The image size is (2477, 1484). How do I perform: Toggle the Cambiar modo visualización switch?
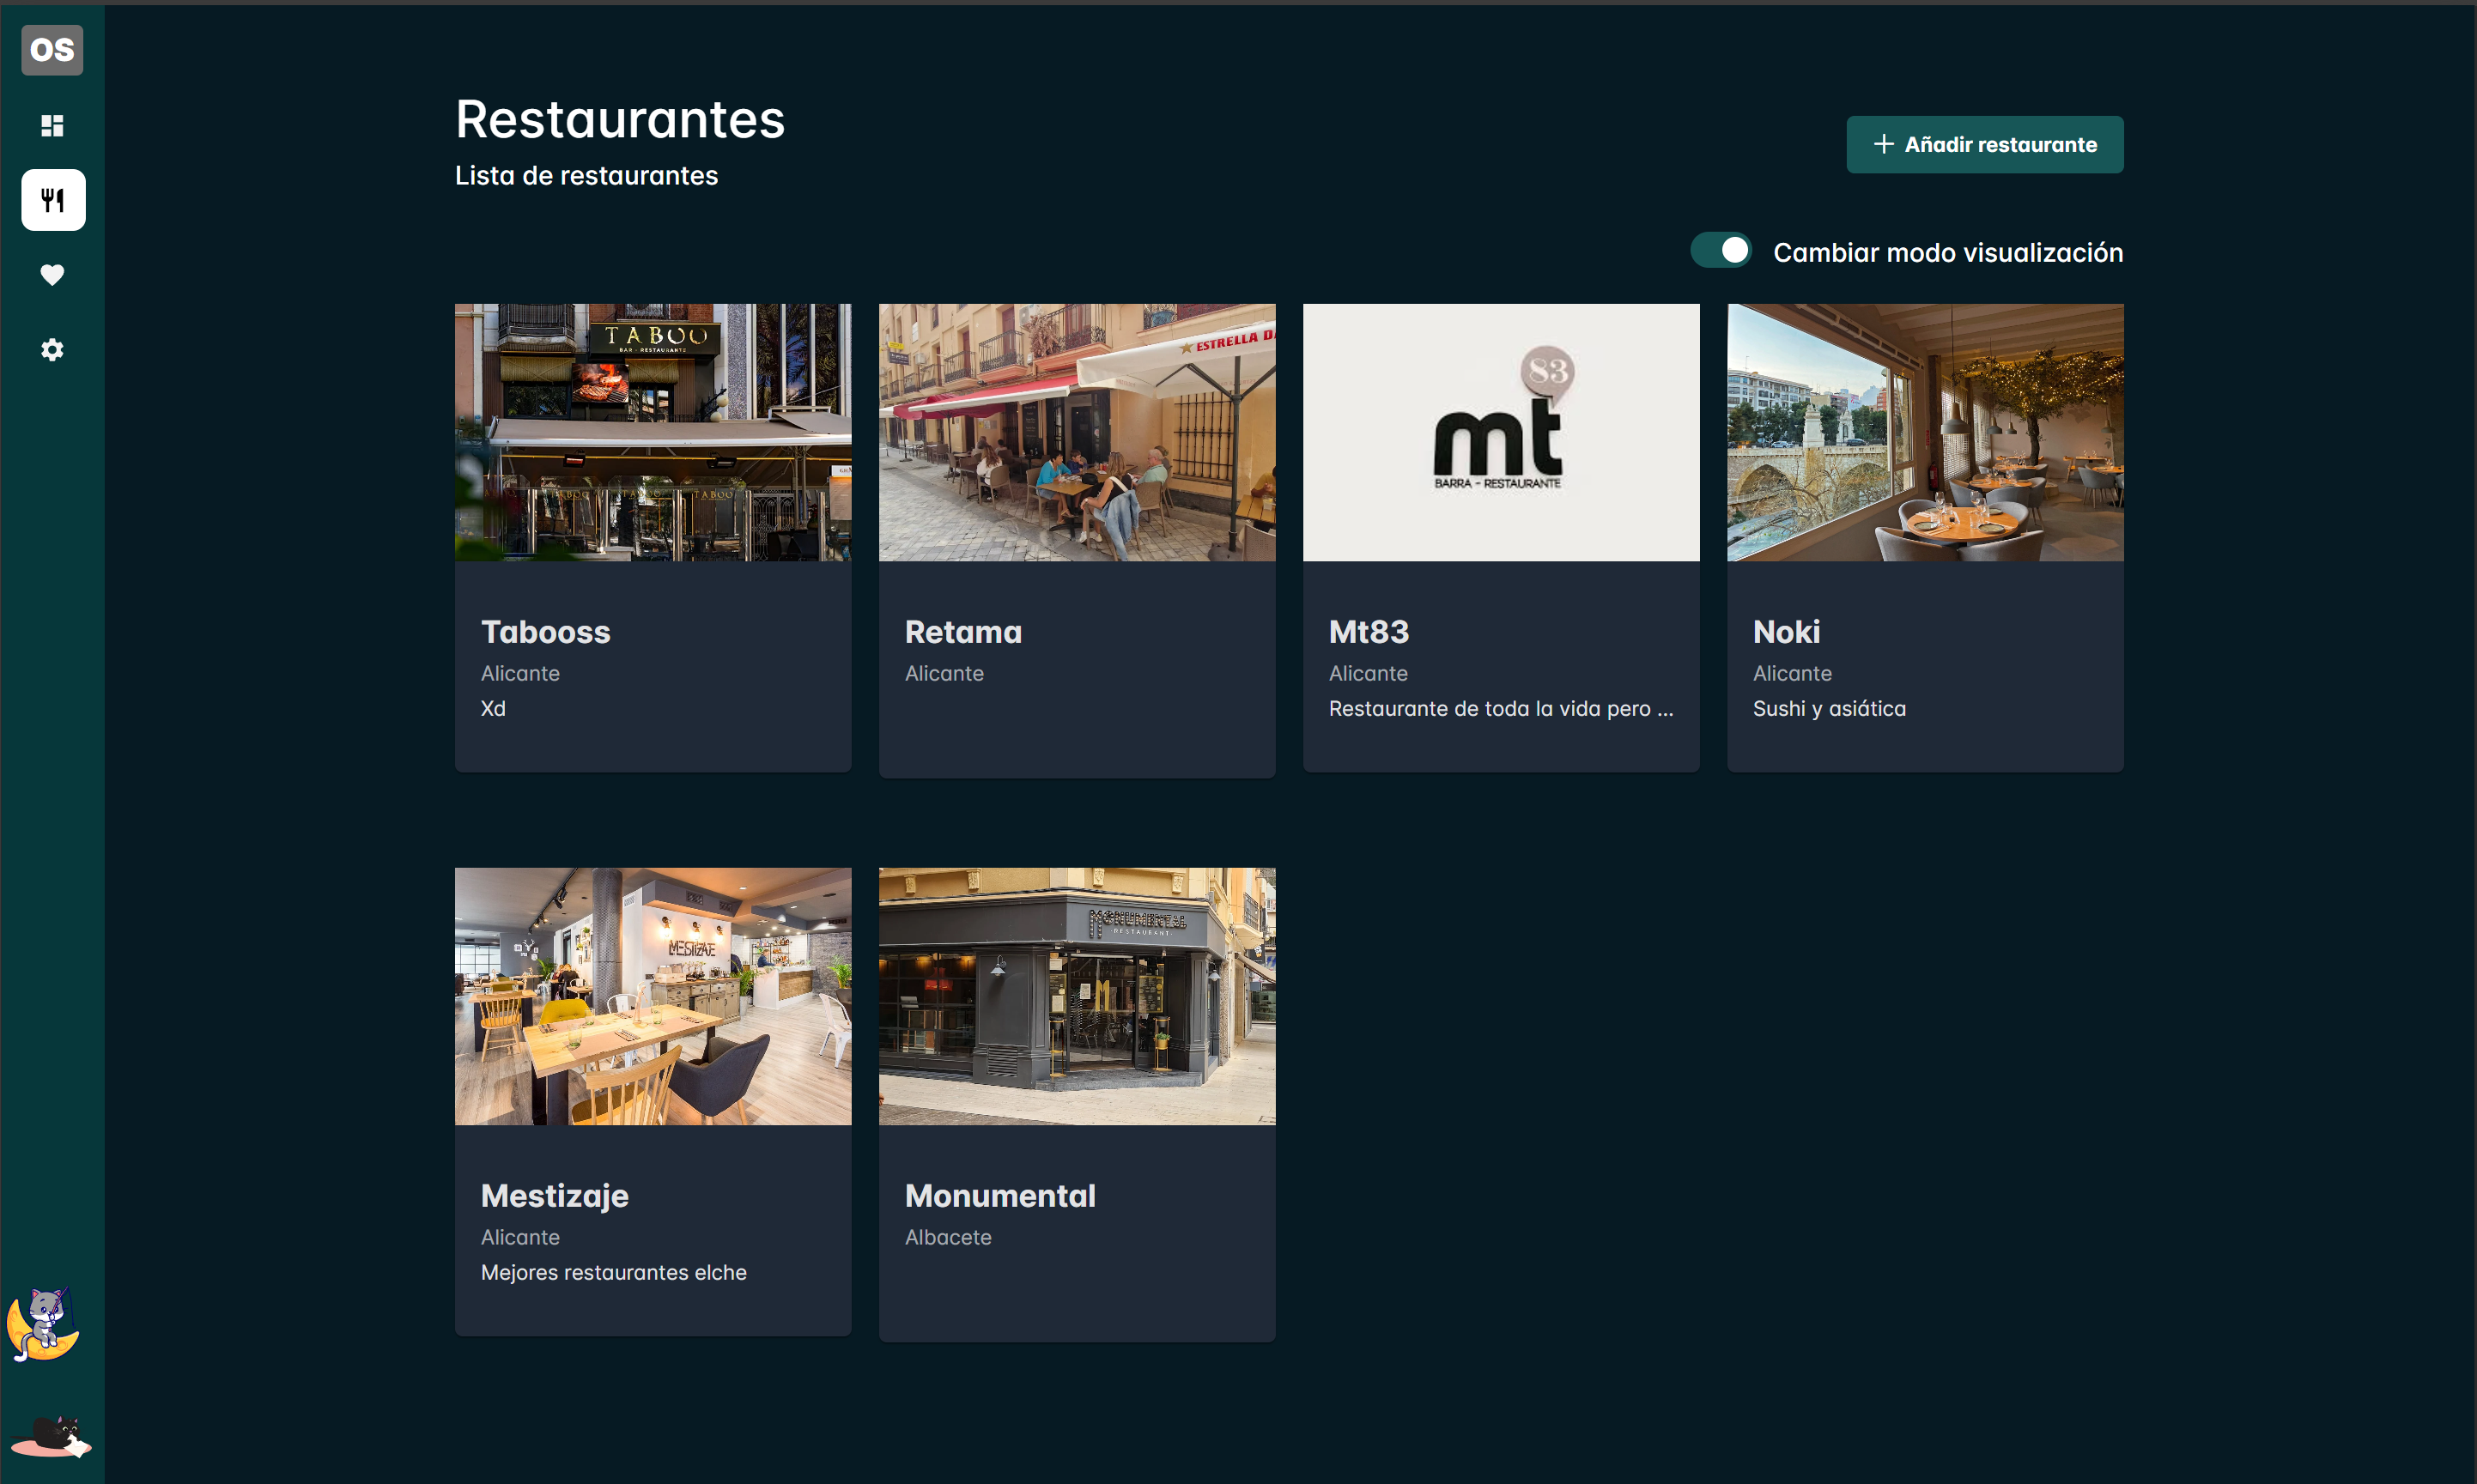(1720, 251)
